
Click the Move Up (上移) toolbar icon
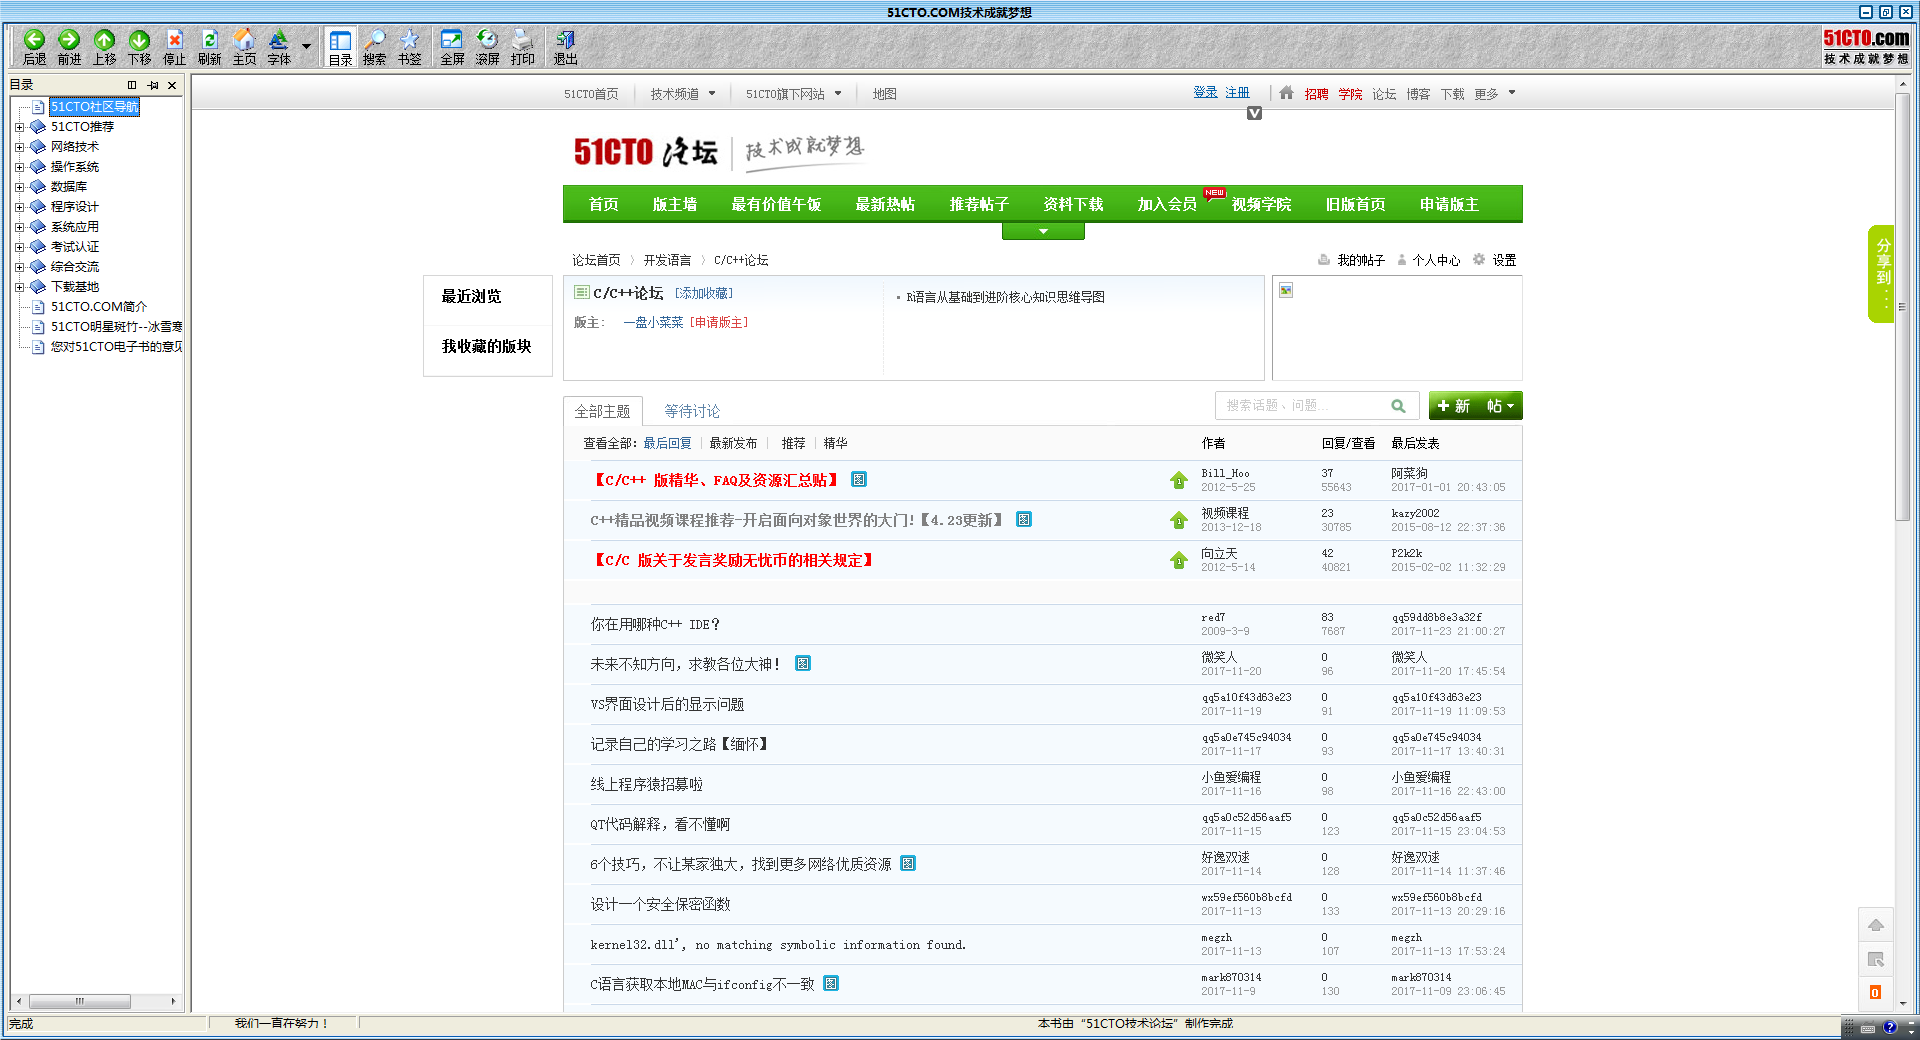click(104, 46)
